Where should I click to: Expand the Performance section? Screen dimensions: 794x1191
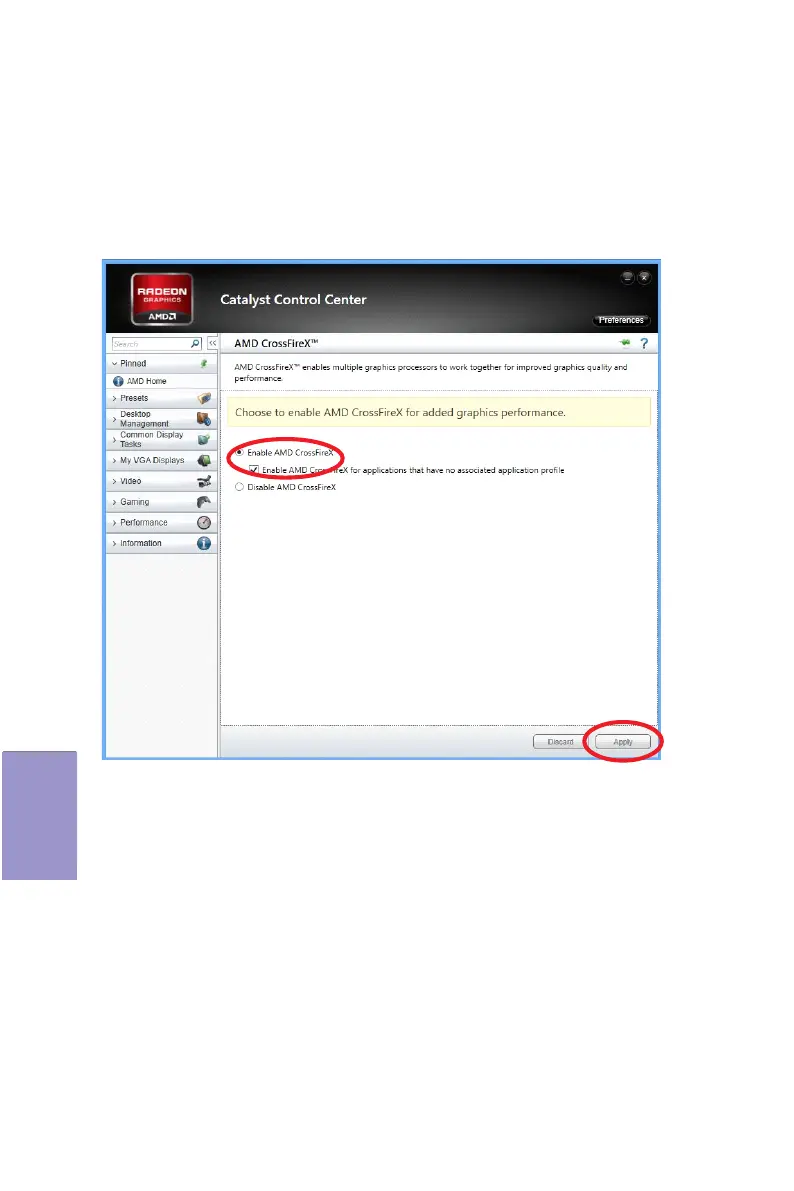161,523
